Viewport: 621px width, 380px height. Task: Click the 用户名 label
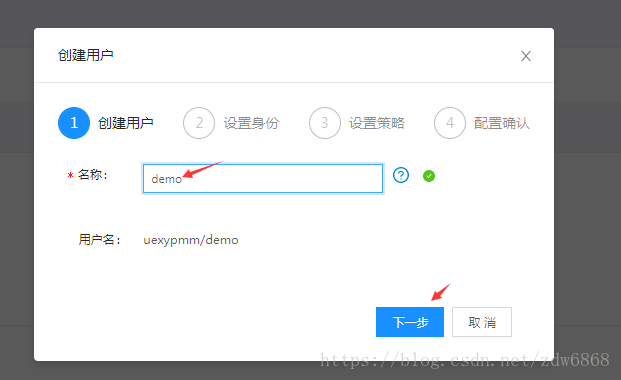[x=99, y=240]
